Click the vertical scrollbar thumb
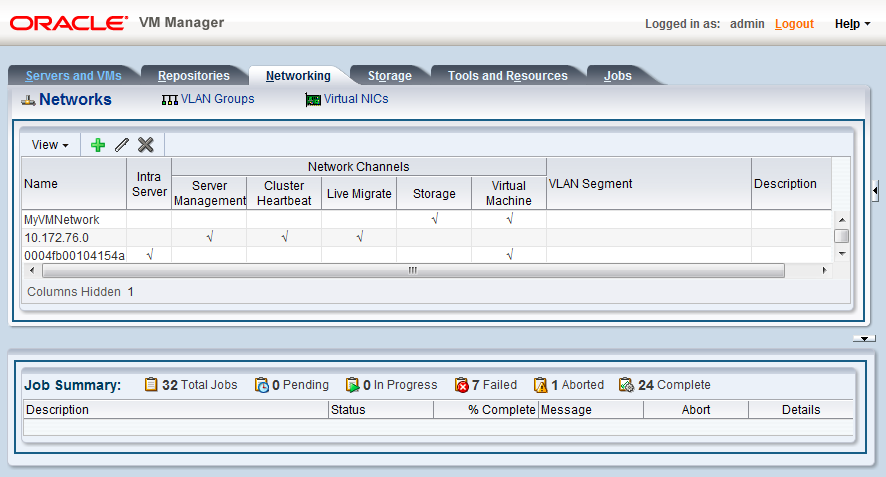 click(x=842, y=236)
